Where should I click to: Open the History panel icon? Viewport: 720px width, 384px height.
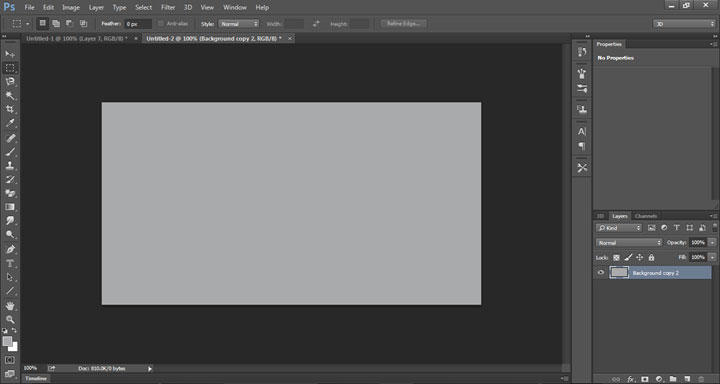pyautogui.click(x=582, y=52)
